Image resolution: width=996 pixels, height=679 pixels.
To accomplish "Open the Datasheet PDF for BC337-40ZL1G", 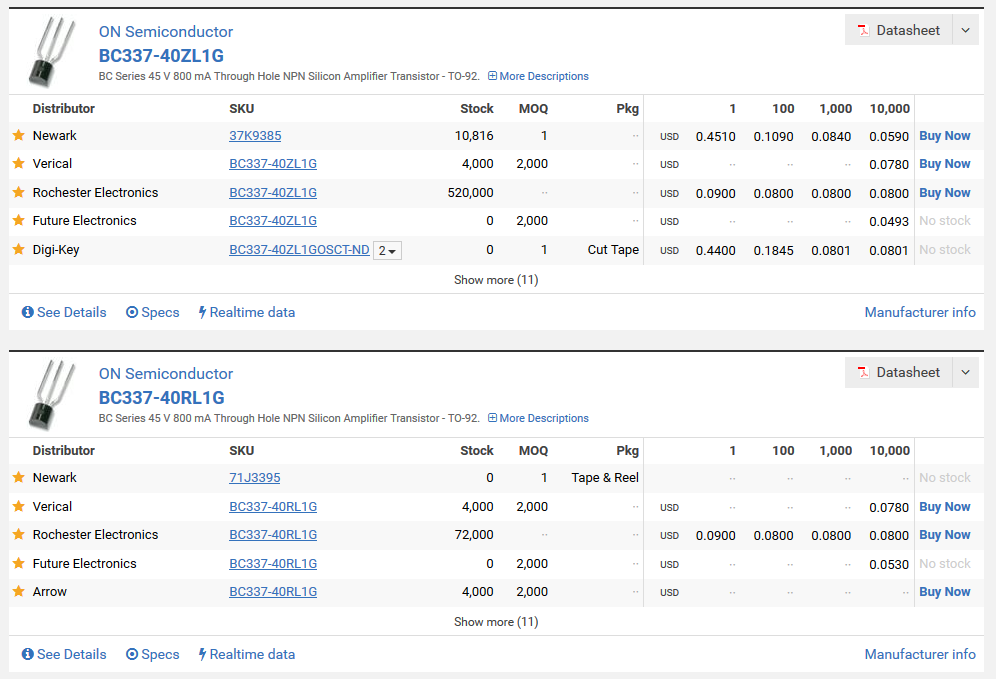I will coord(898,30).
